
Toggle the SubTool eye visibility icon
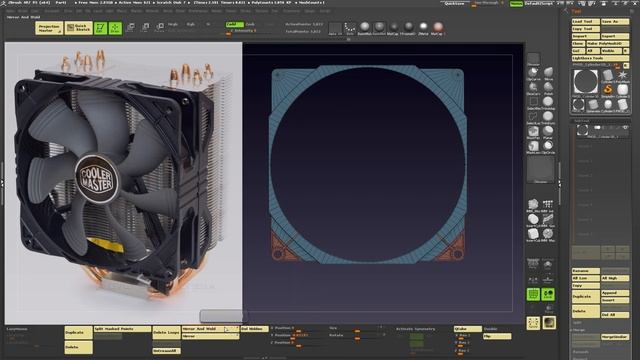tap(625, 128)
